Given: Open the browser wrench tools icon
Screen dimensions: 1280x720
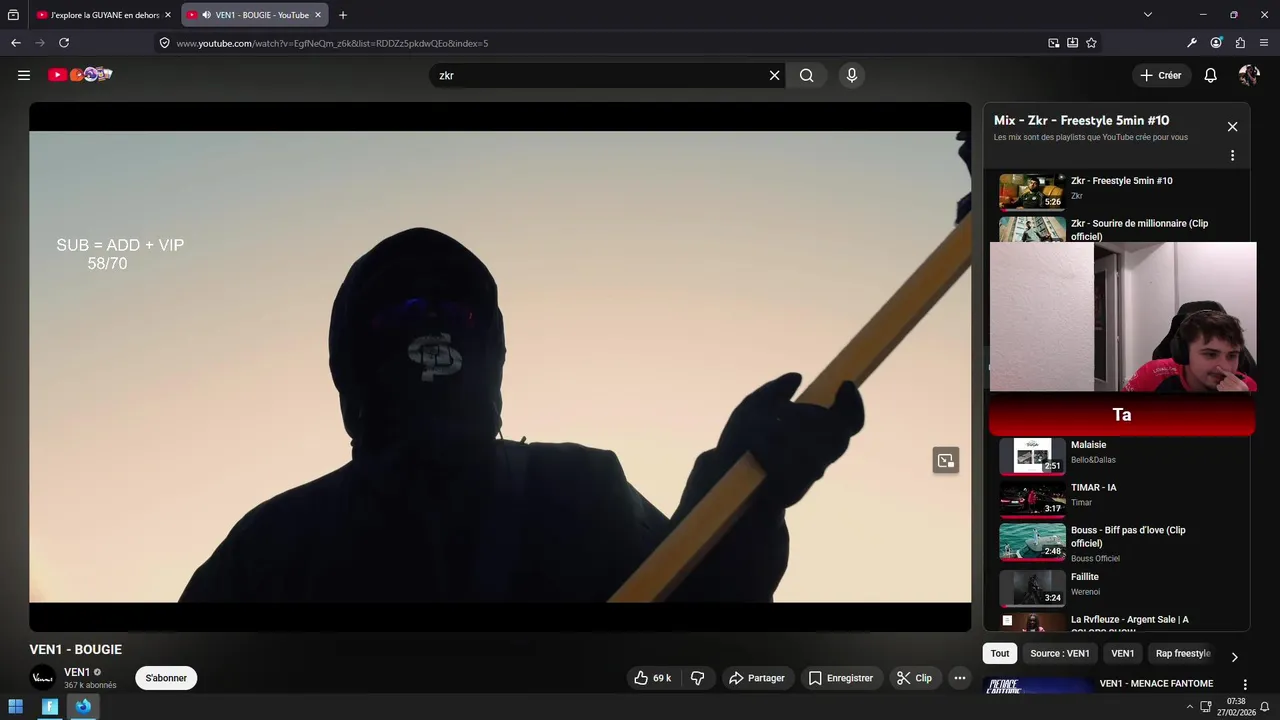Looking at the screenshot, I should click(1192, 43).
